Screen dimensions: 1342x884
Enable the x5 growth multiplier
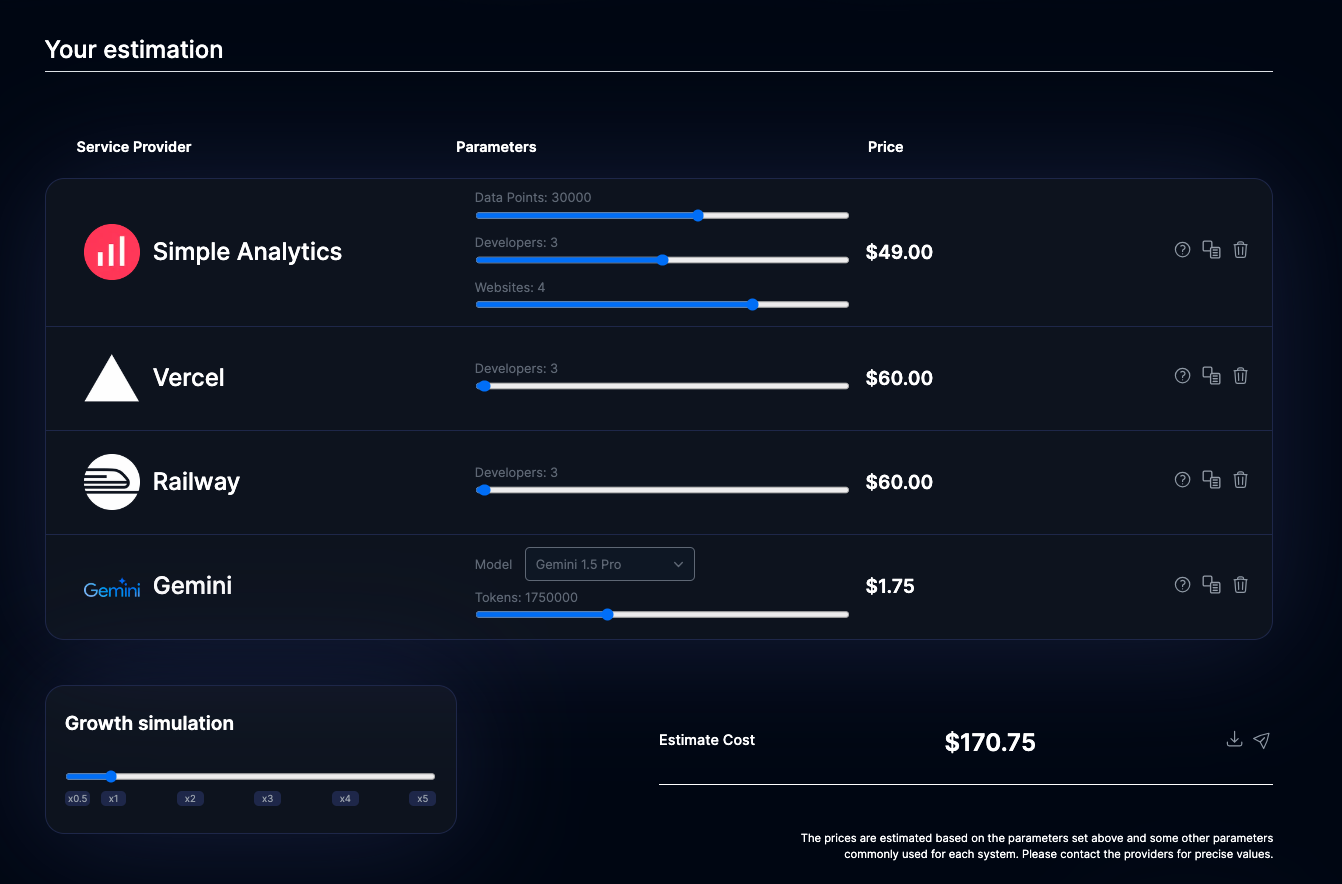[x=421, y=798]
